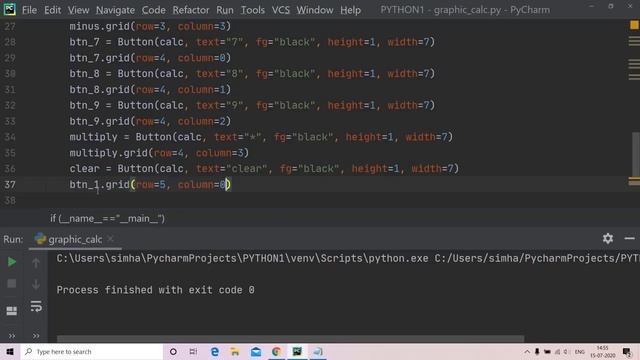Click the stop process square icon
This screenshot has width=640, height=360.
pyautogui.click(x=11, y=283)
